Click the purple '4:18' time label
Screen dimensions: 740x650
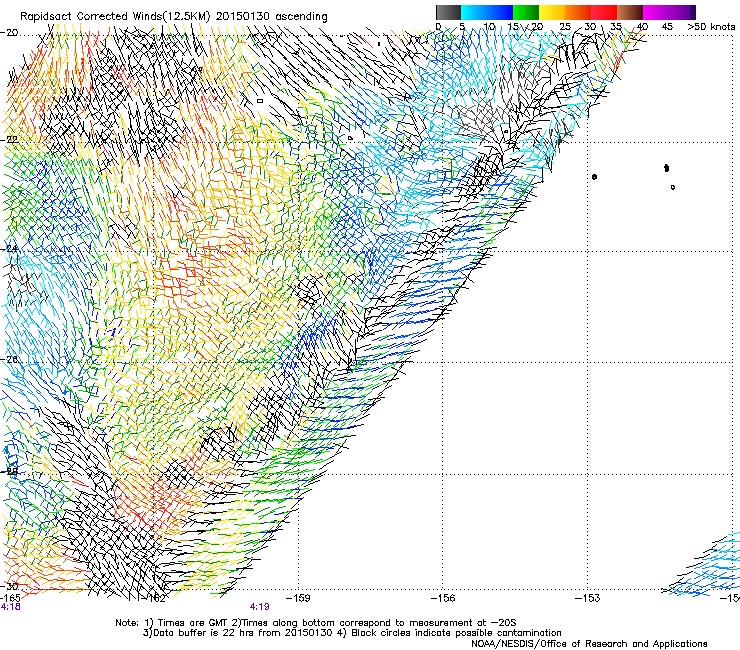(10, 607)
